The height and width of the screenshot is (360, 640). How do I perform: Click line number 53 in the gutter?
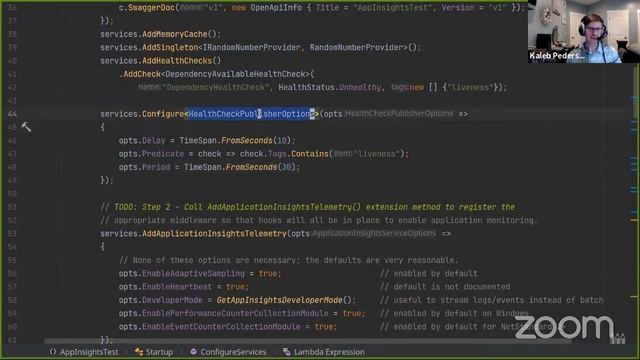pyautogui.click(x=12, y=233)
